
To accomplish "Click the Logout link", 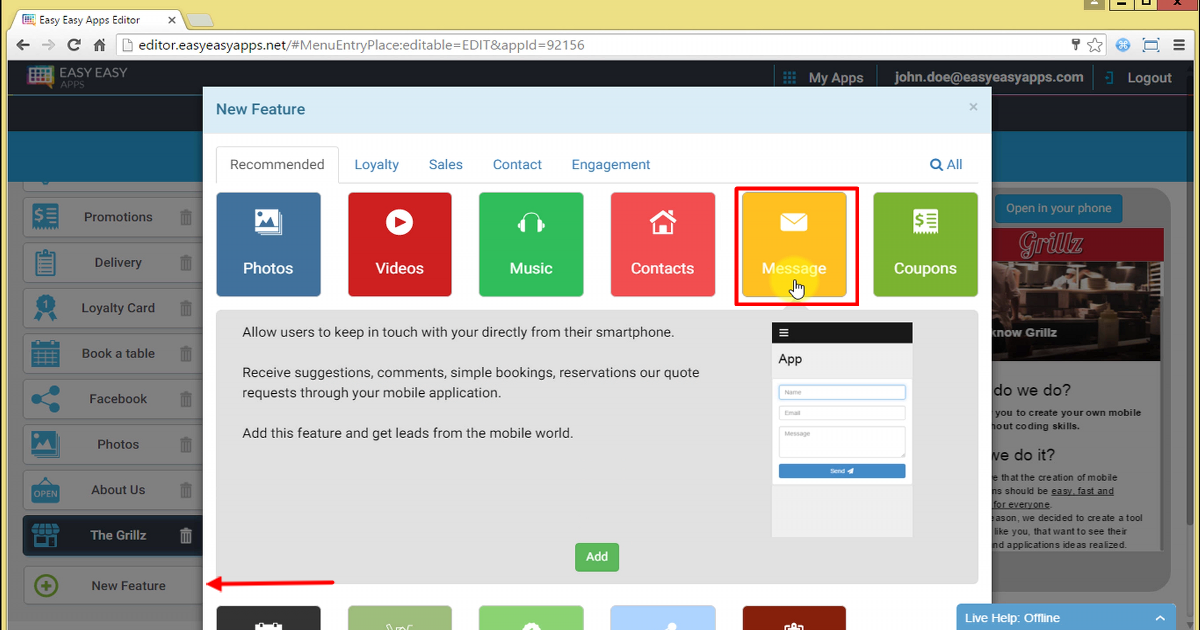I will 1138,78.
